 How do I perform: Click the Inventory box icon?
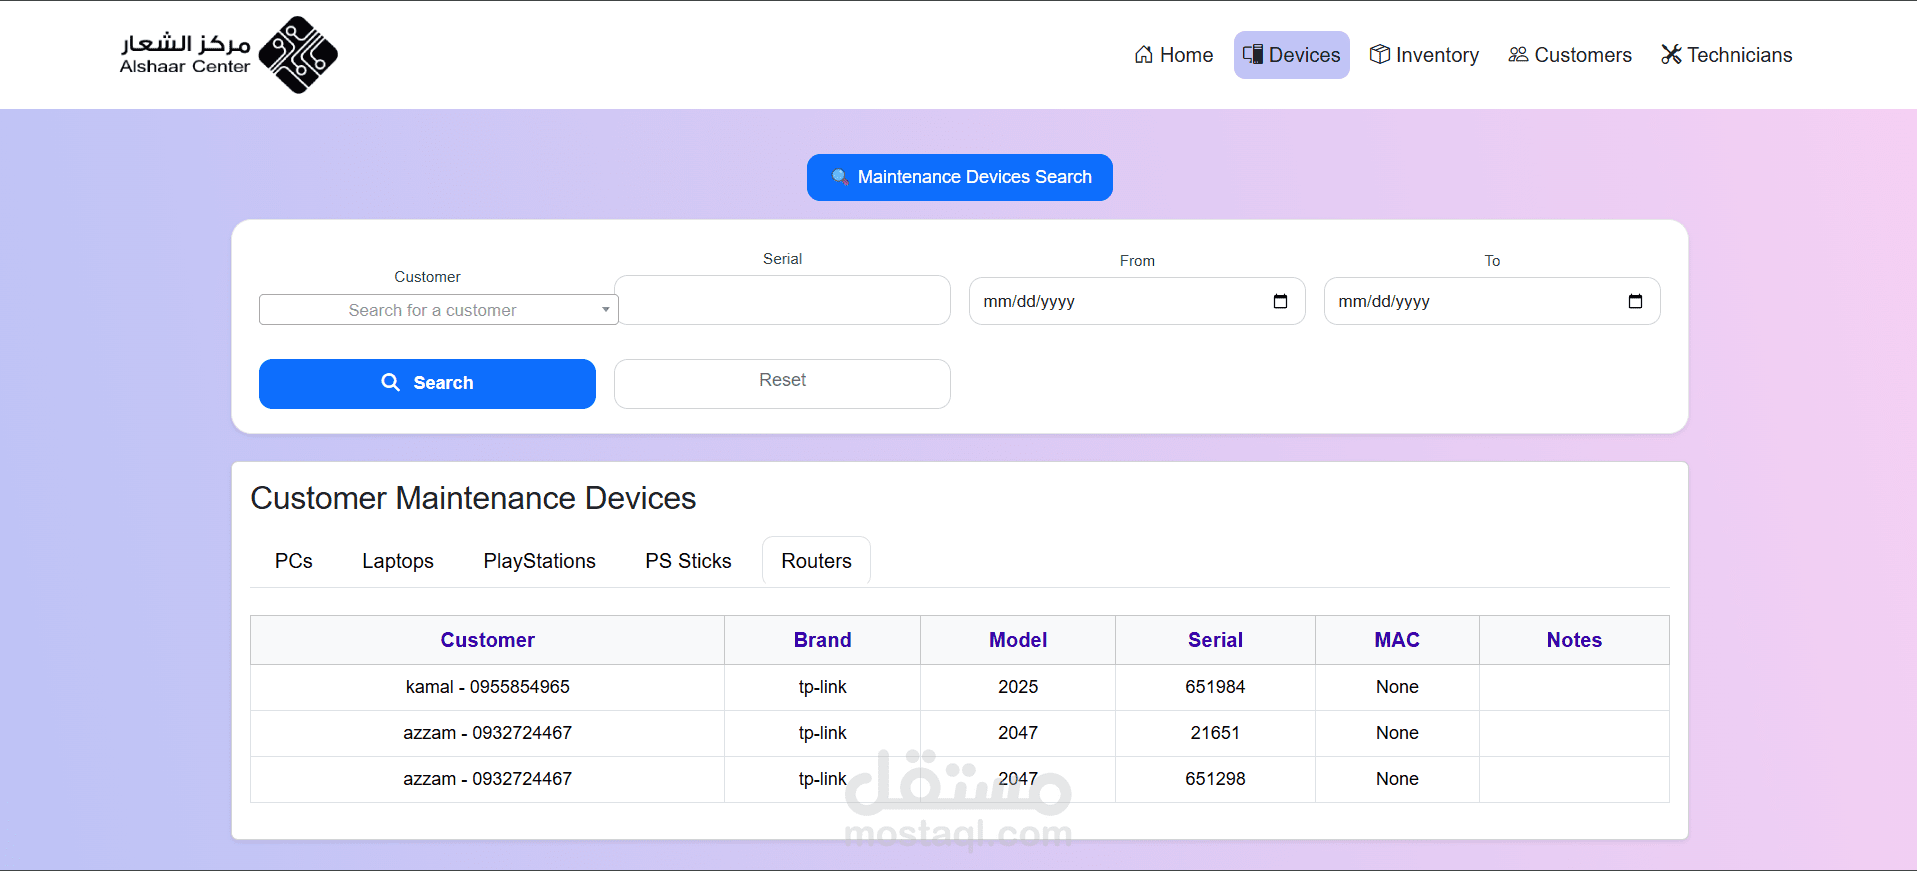click(1380, 55)
